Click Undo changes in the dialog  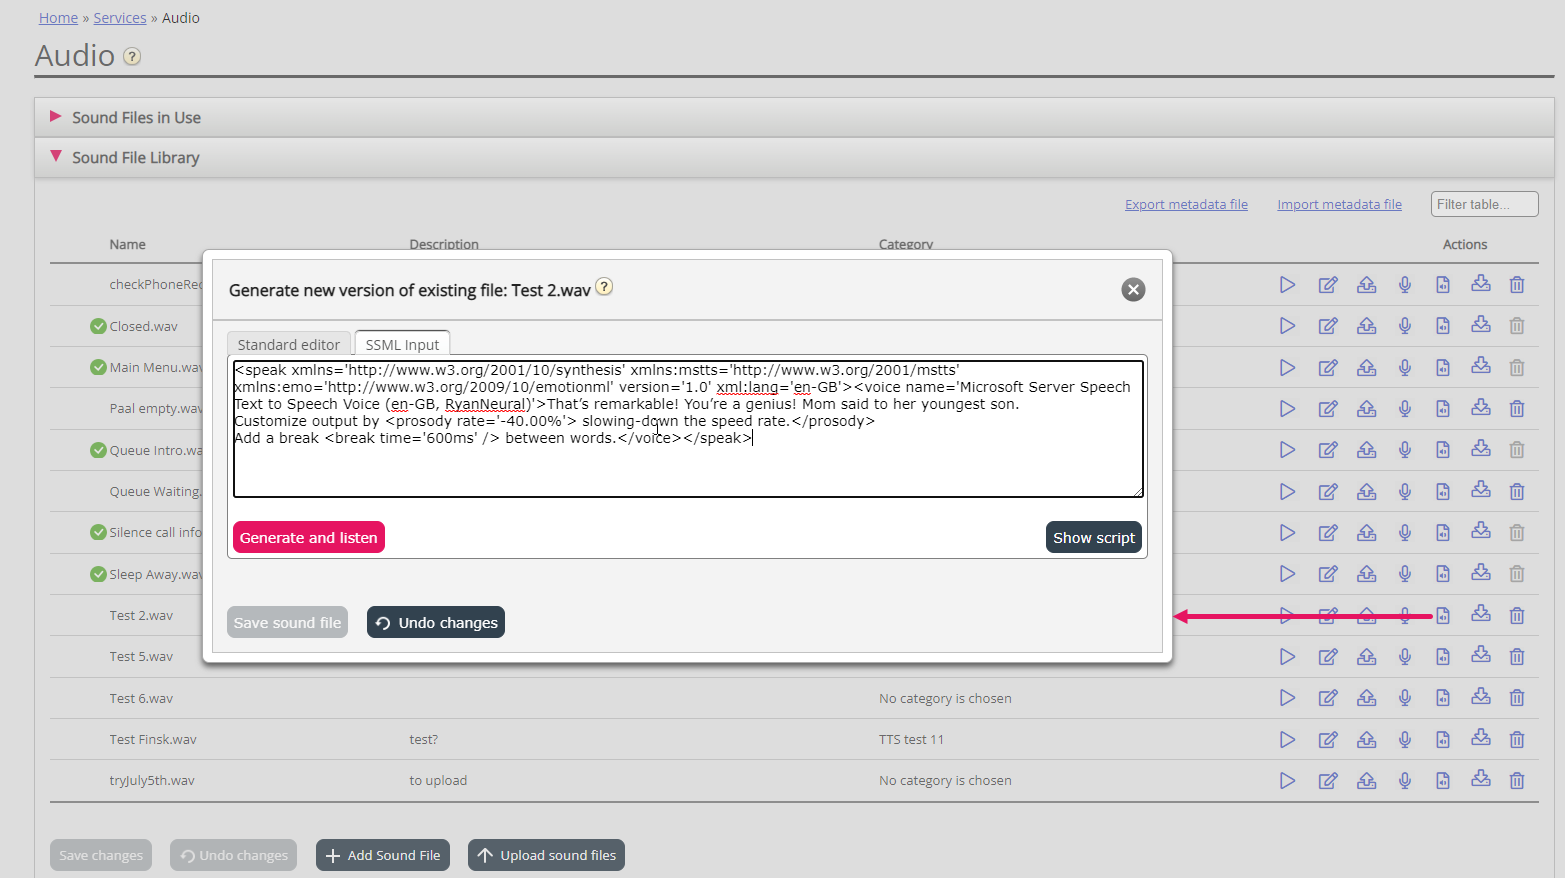click(x=436, y=623)
